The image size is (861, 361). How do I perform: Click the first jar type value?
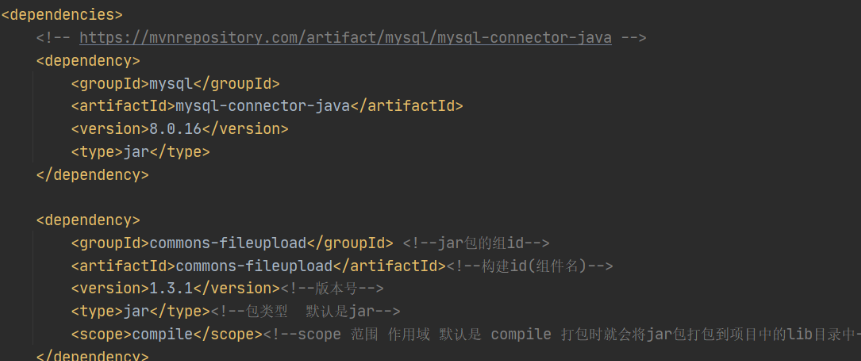[x=136, y=152]
